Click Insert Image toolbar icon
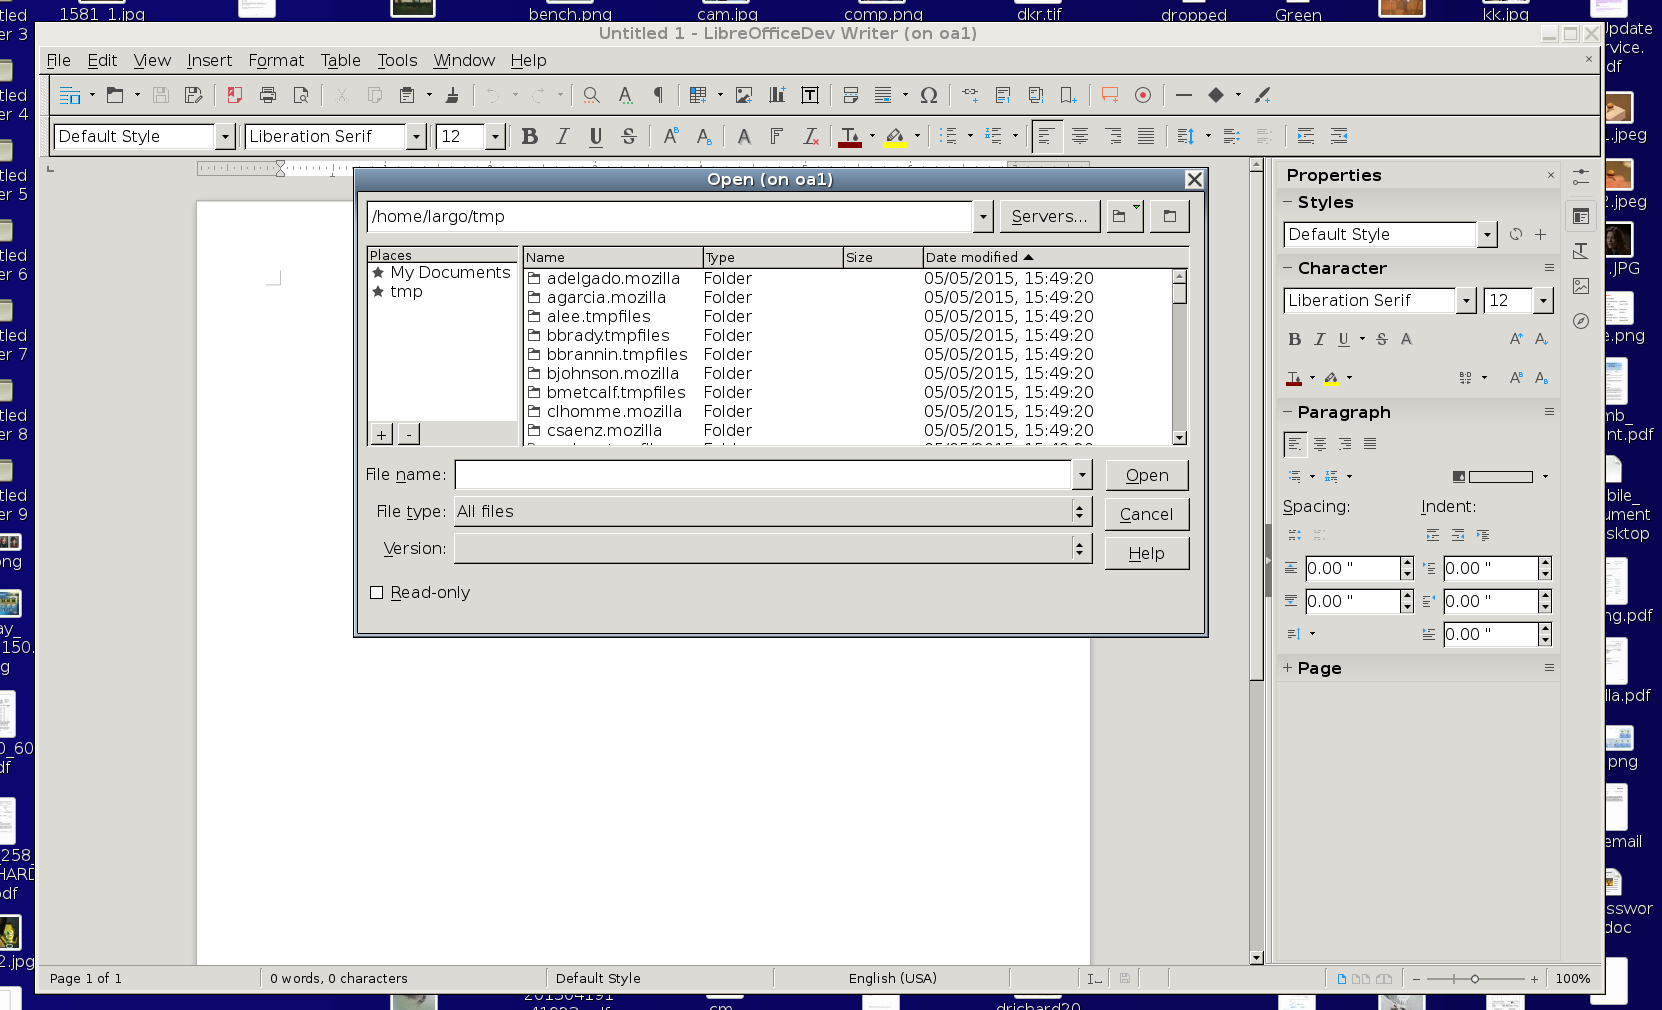Viewport: 1662px width, 1010px height. click(744, 95)
